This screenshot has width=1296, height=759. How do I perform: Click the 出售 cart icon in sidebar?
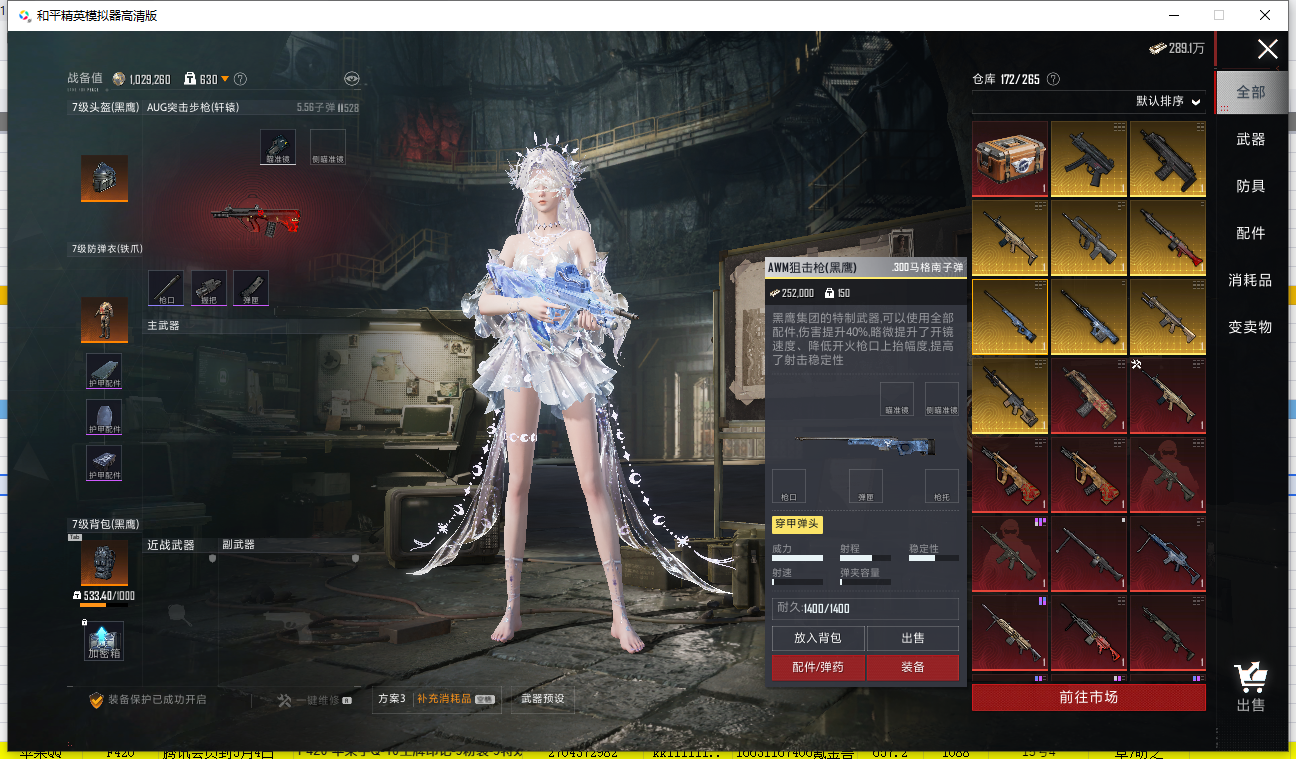point(1251,688)
